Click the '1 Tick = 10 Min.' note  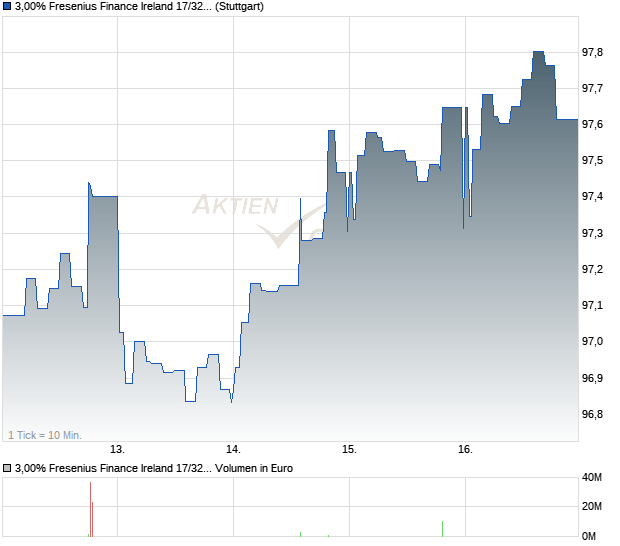45,435
